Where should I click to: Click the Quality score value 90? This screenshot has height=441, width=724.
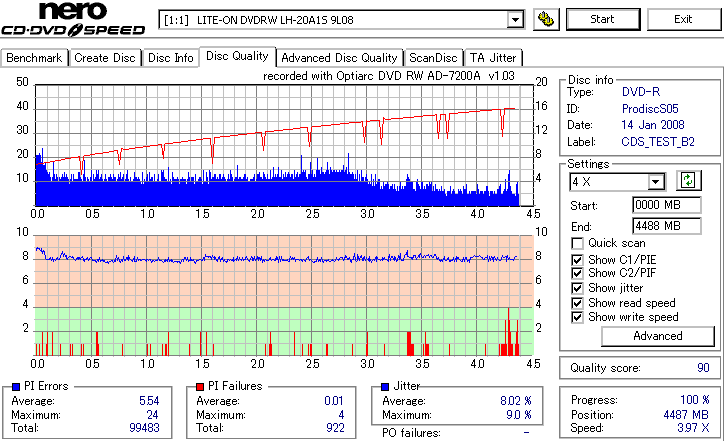point(703,368)
